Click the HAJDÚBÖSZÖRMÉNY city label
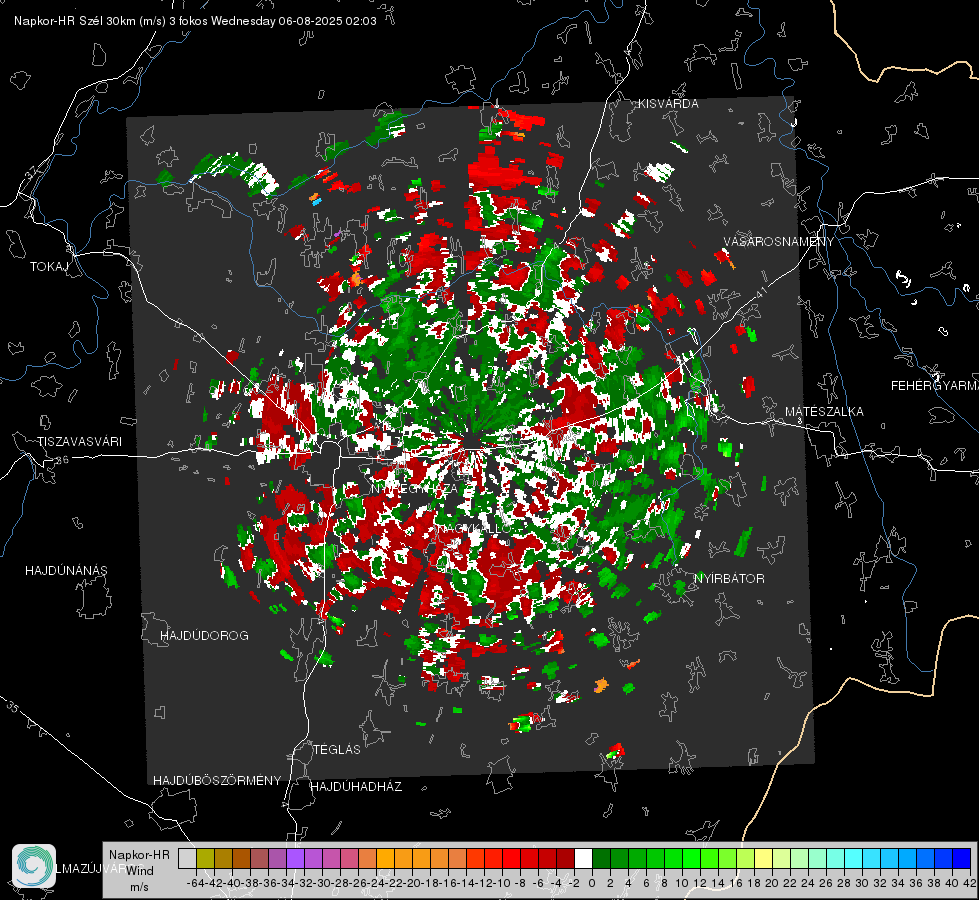979x900 pixels. click(x=217, y=781)
